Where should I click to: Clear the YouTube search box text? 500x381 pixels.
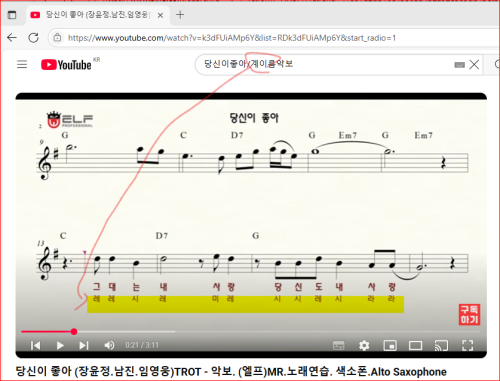pyautogui.click(x=474, y=64)
